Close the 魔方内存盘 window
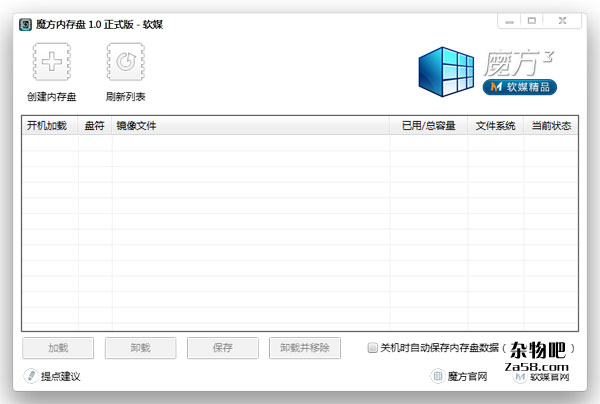 coord(562,21)
